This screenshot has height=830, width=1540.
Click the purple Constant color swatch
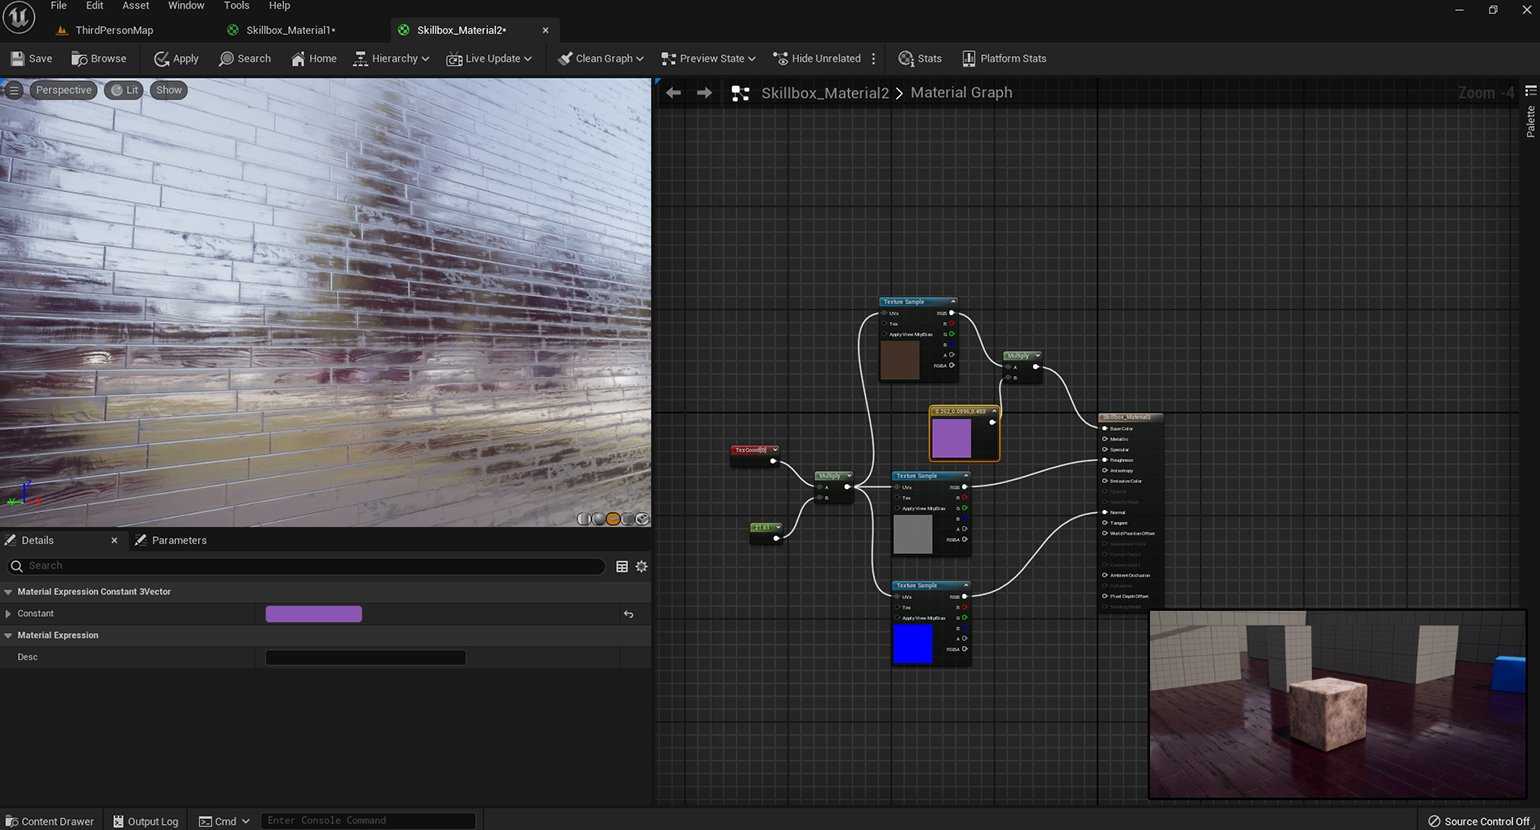(313, 614)
